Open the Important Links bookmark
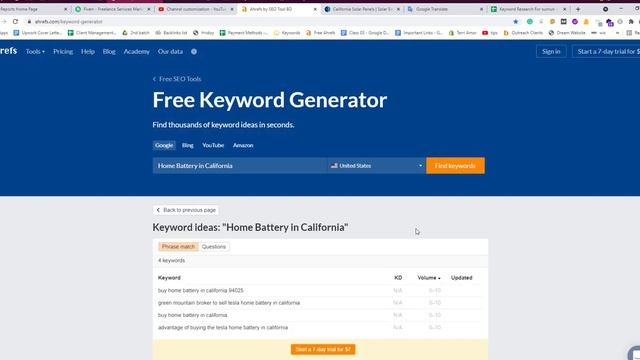 [419, 33]
